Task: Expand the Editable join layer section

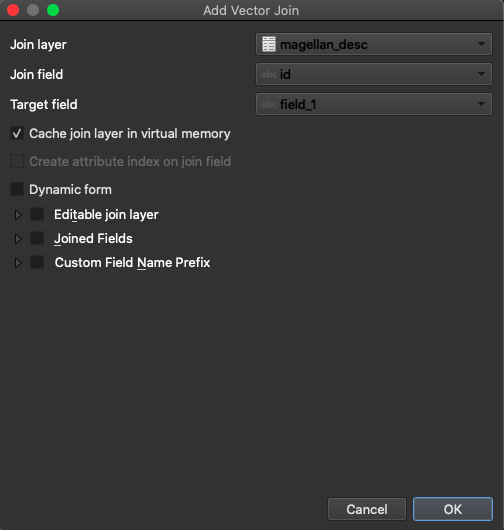Action: click(x=18, y=215)
